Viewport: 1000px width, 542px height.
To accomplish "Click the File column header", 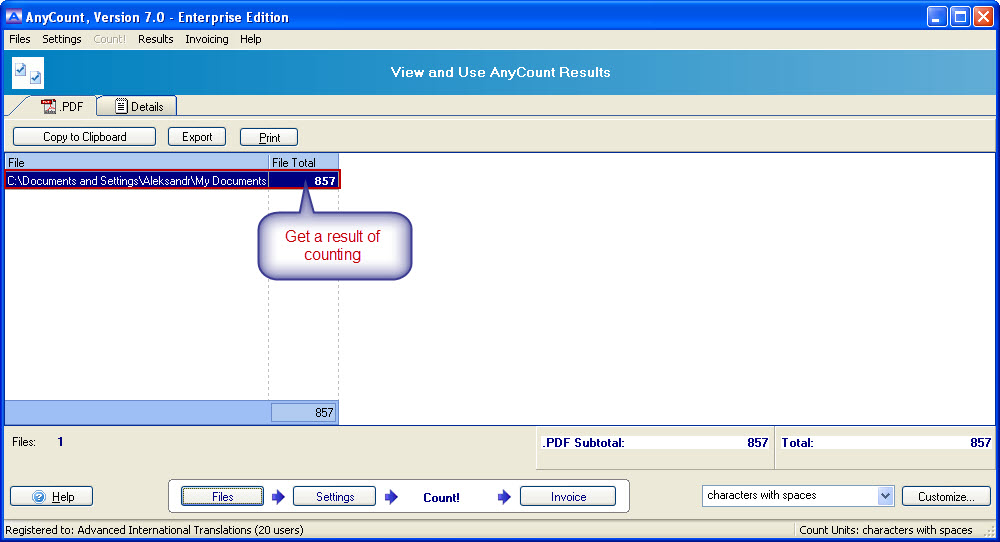I will click(136, 163).
